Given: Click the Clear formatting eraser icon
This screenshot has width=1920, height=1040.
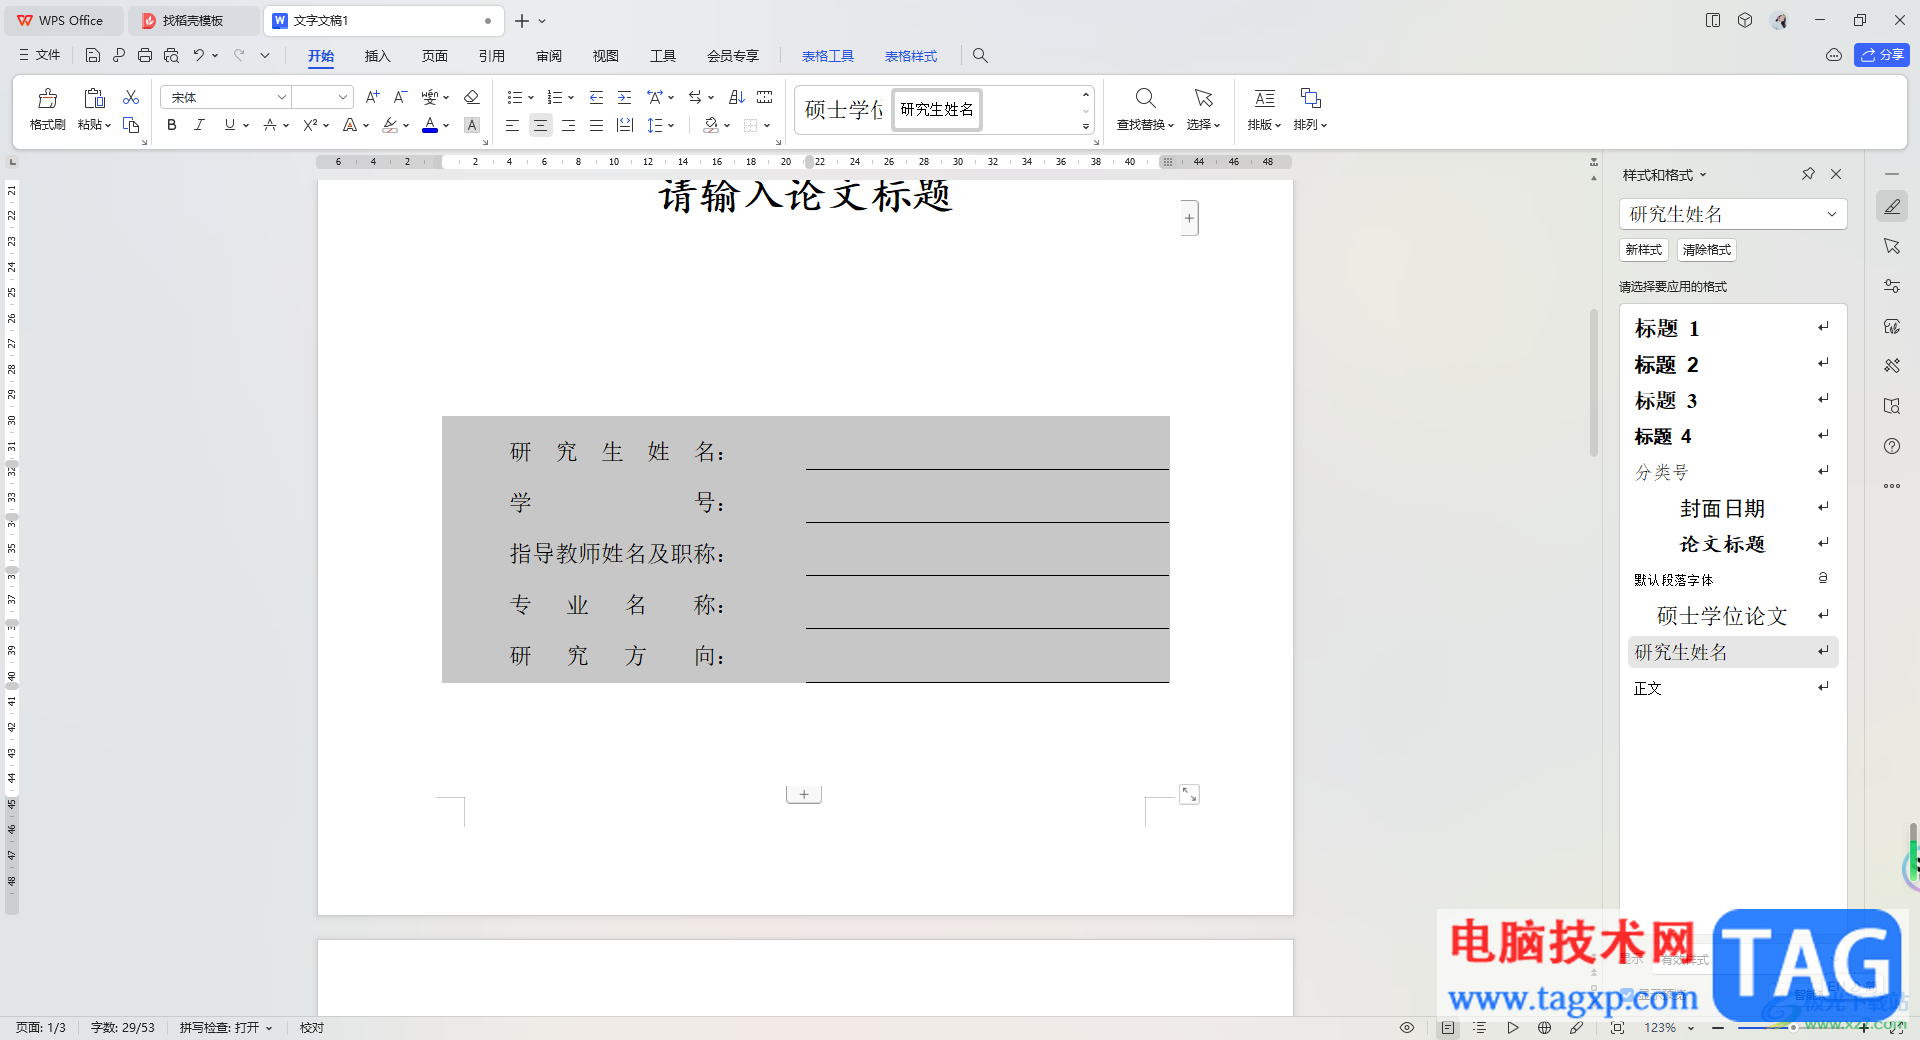Looking at the screenshot, I should (472, 97).
